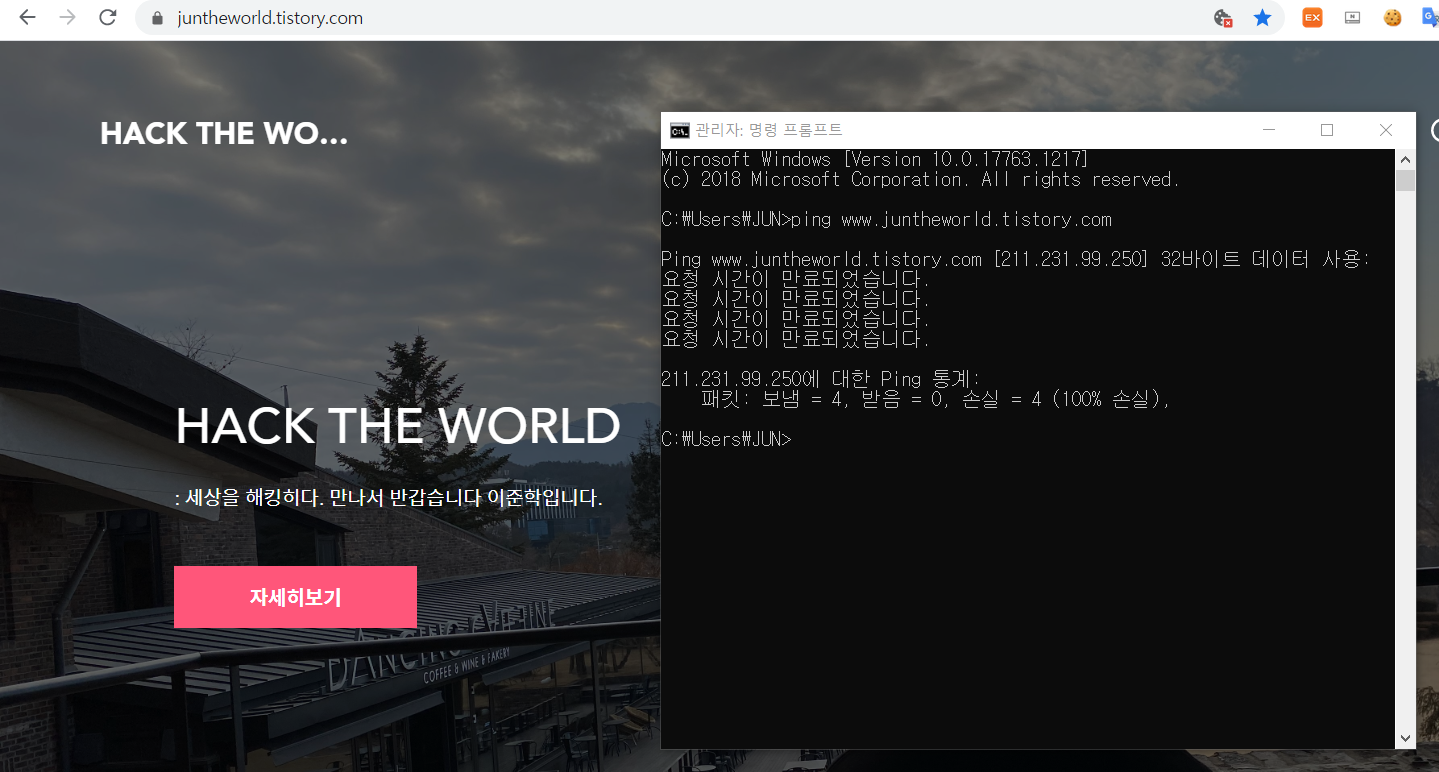Click the 자세히보기 button

[295, 597]
